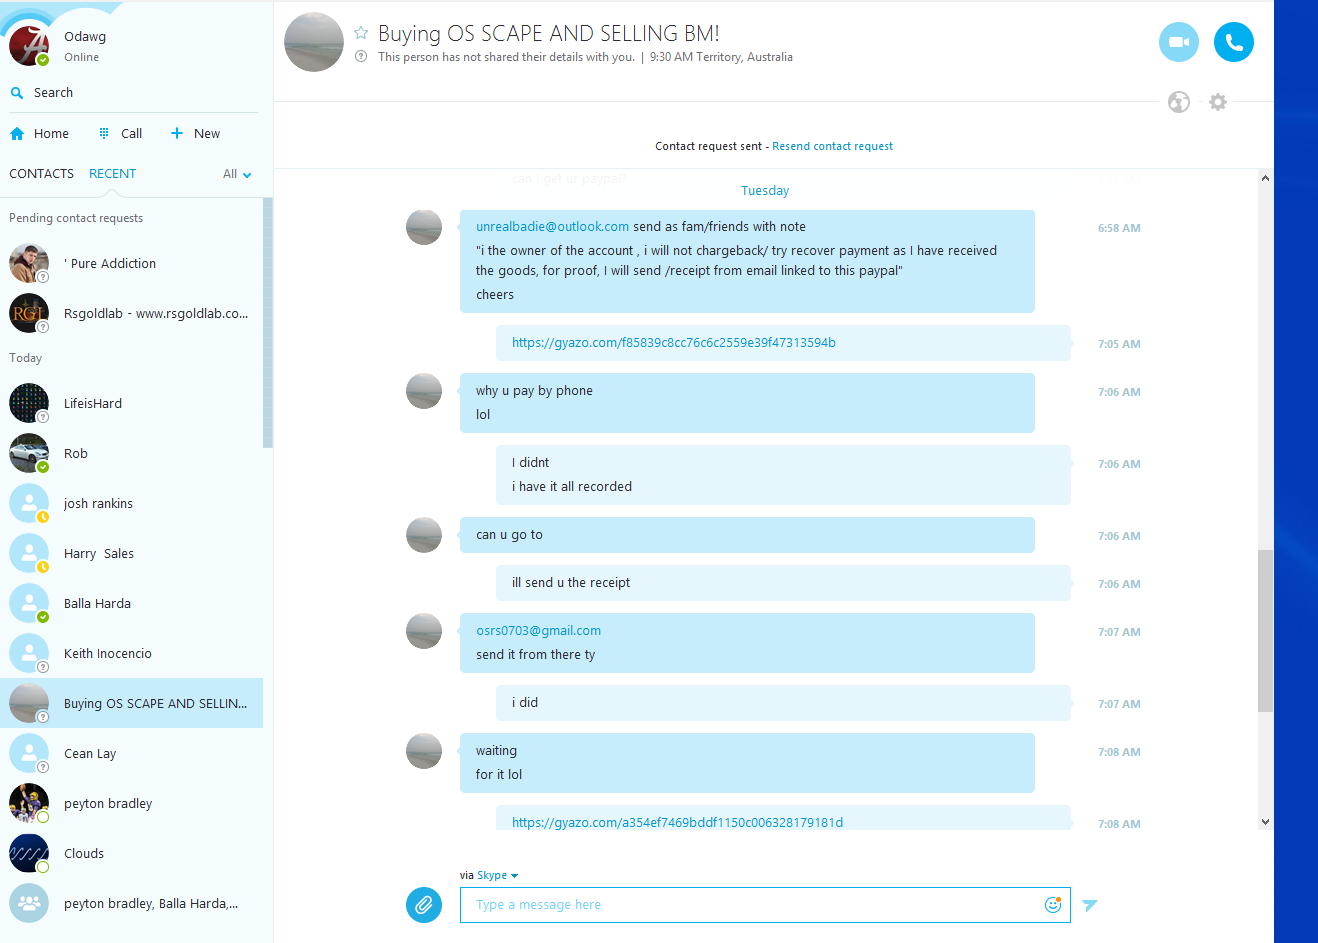This screenshot has width=1318, height=943.
Task: Open Home via the house icon
Action: tap(17, 133)
